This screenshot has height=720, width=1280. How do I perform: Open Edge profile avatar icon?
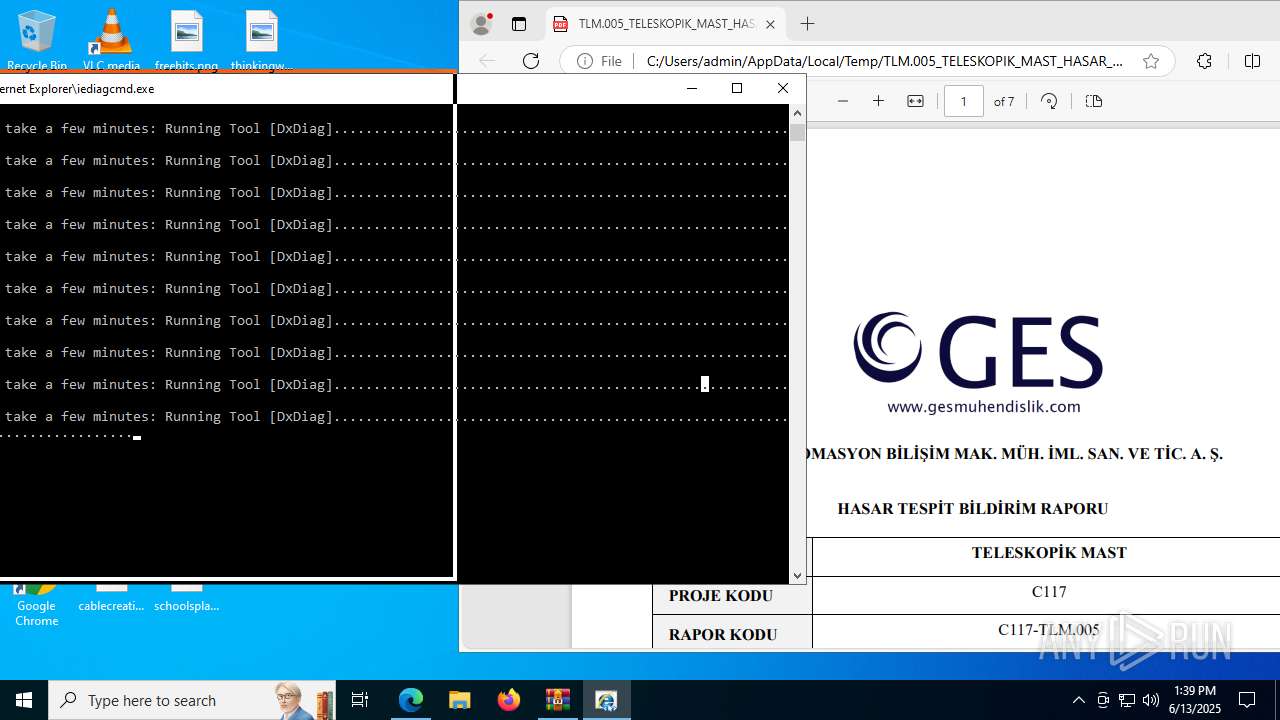coord(482,24)
